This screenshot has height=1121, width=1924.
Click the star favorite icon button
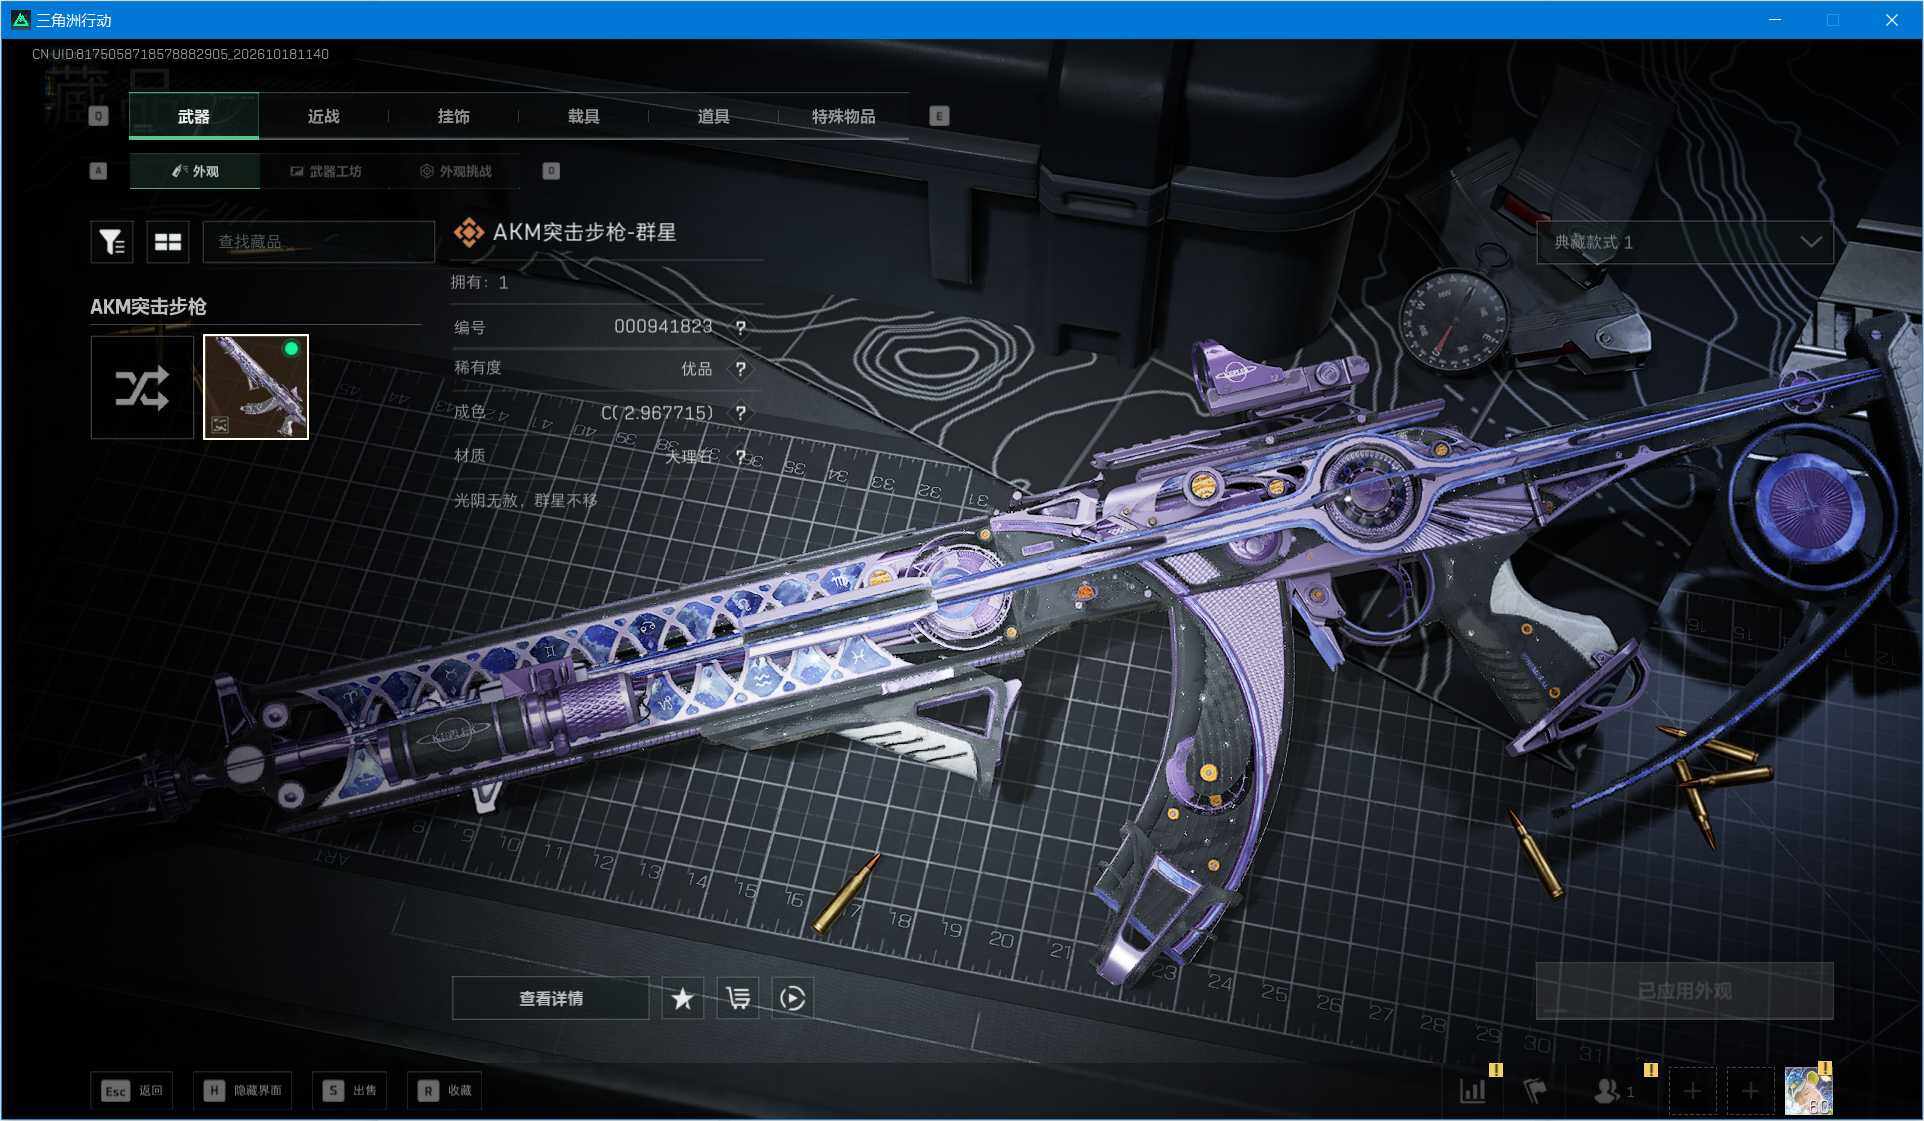pos(683,998)
